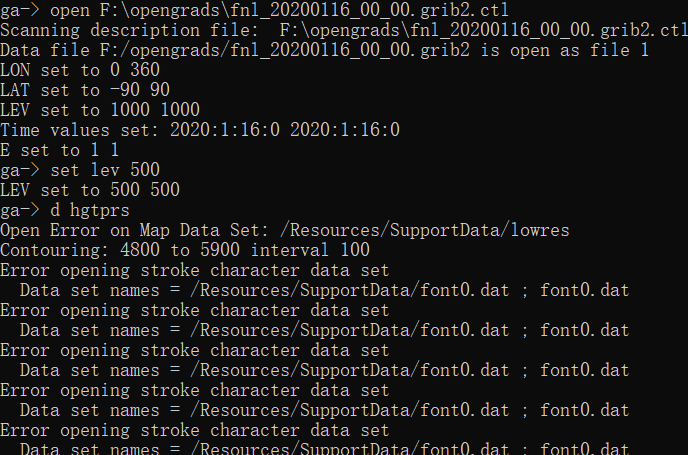Click the first 'Error opening stroke character' line
This screenshot has height=455, width=688.
pyautogui.click(x=195, y=270)
